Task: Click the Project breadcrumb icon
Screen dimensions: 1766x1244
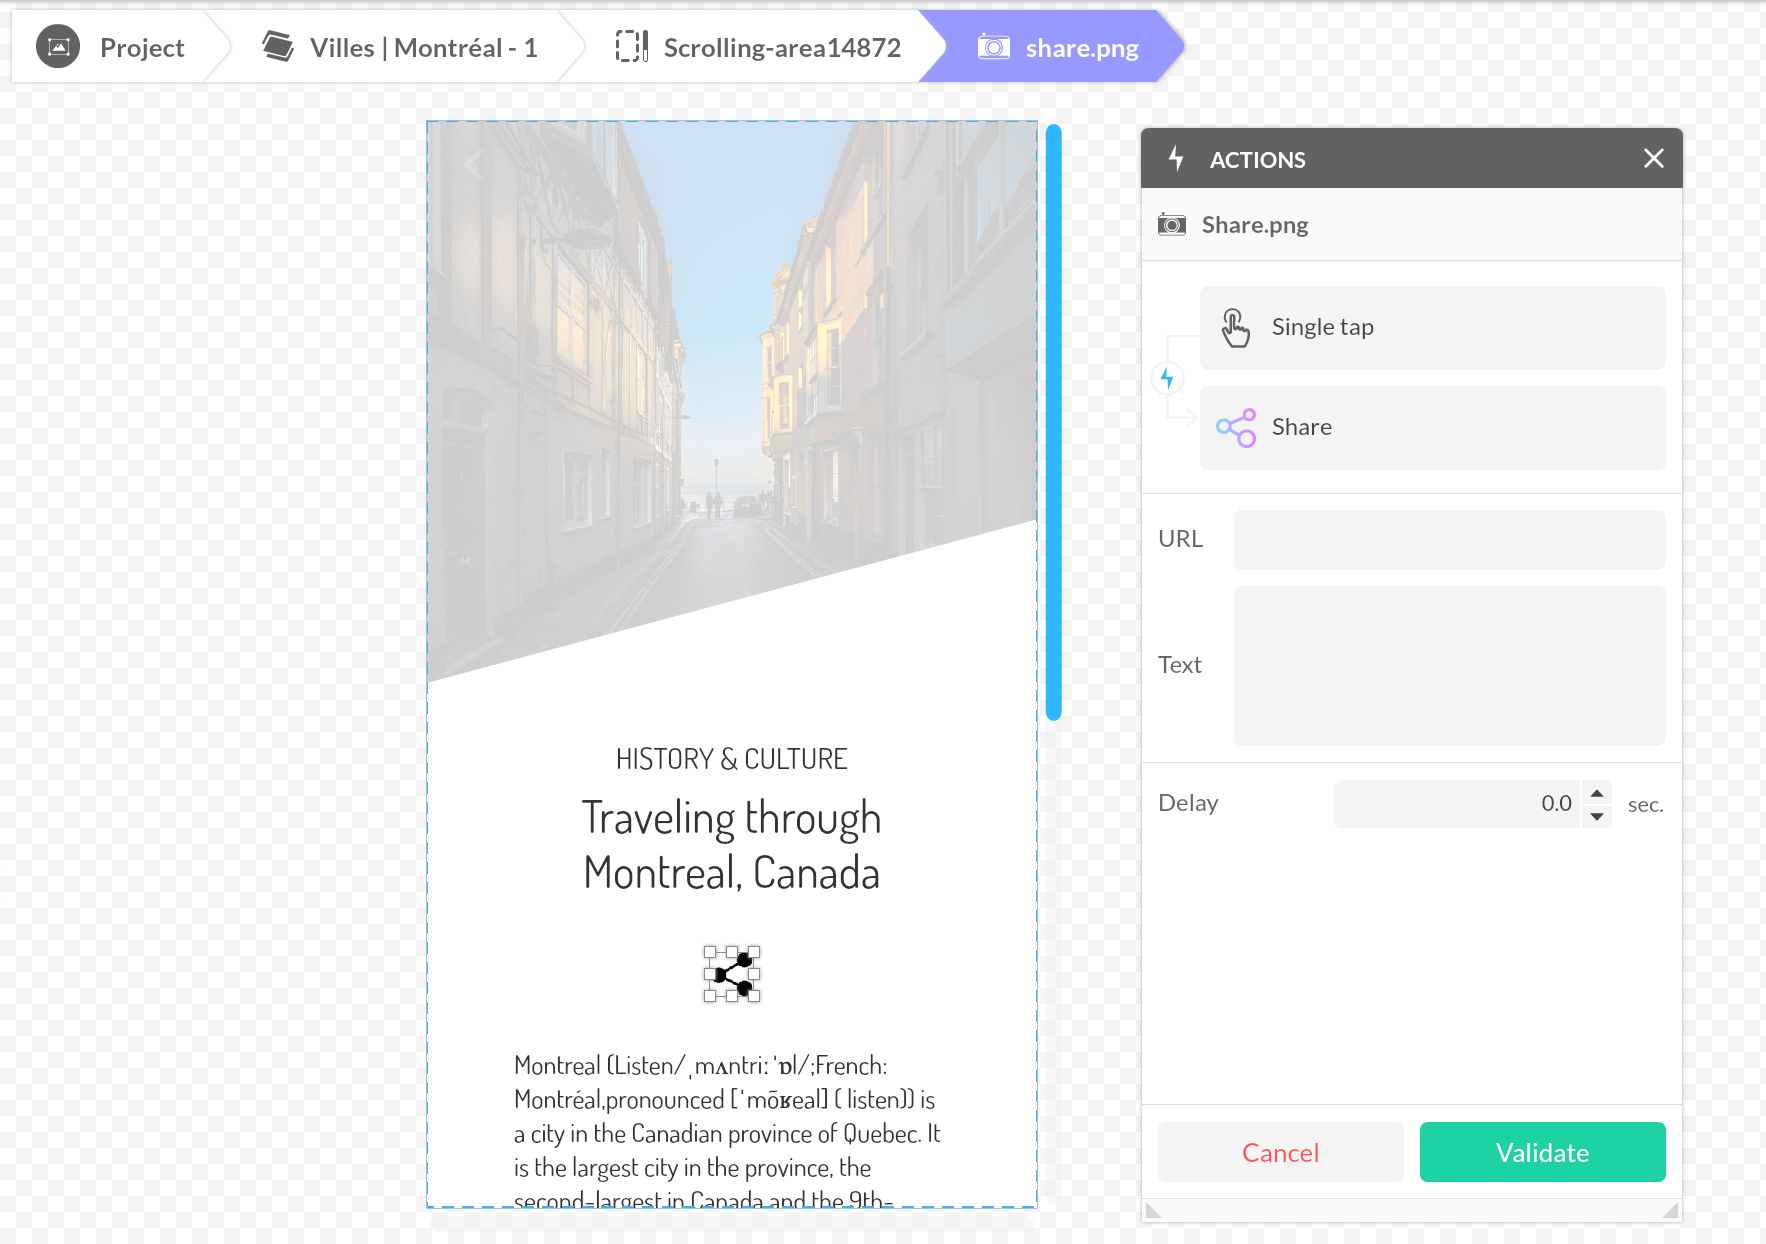Action: tap(58, 47)
